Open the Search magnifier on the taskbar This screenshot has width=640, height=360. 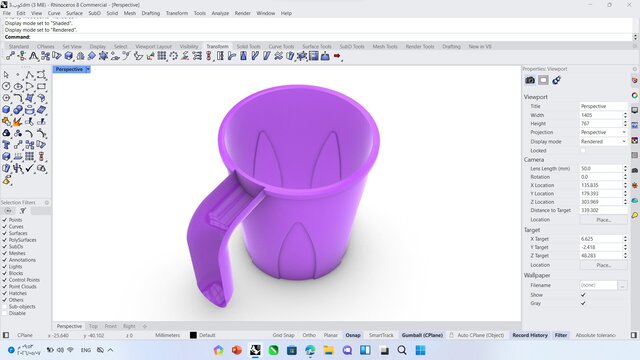click(402, 350)
